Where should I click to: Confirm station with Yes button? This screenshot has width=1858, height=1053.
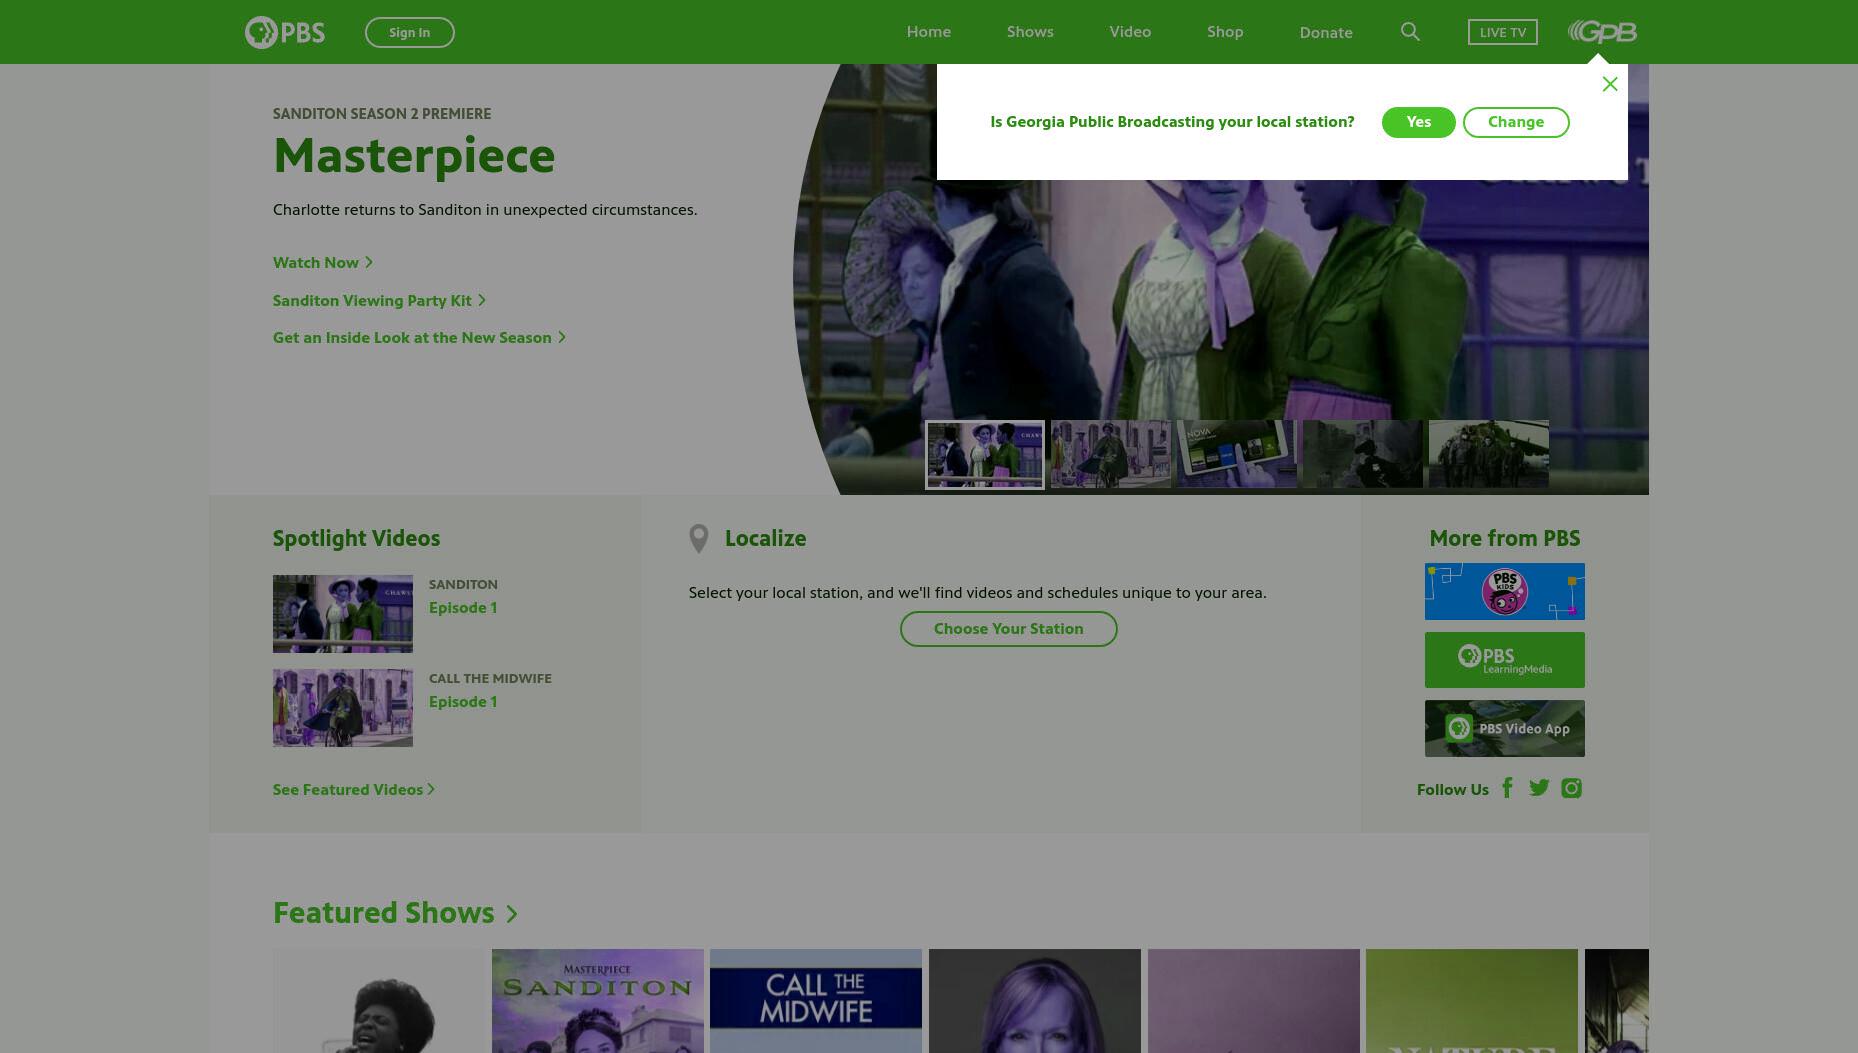point(1419,122)
